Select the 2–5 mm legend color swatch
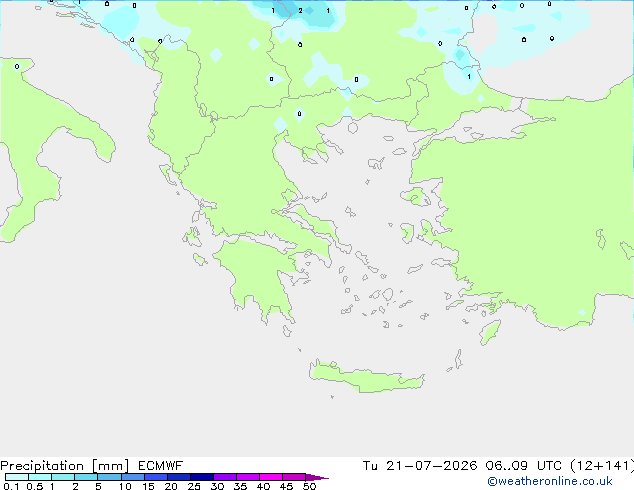Image resolution: width=634 pixels, height=490 pixels. pos(86,477)
